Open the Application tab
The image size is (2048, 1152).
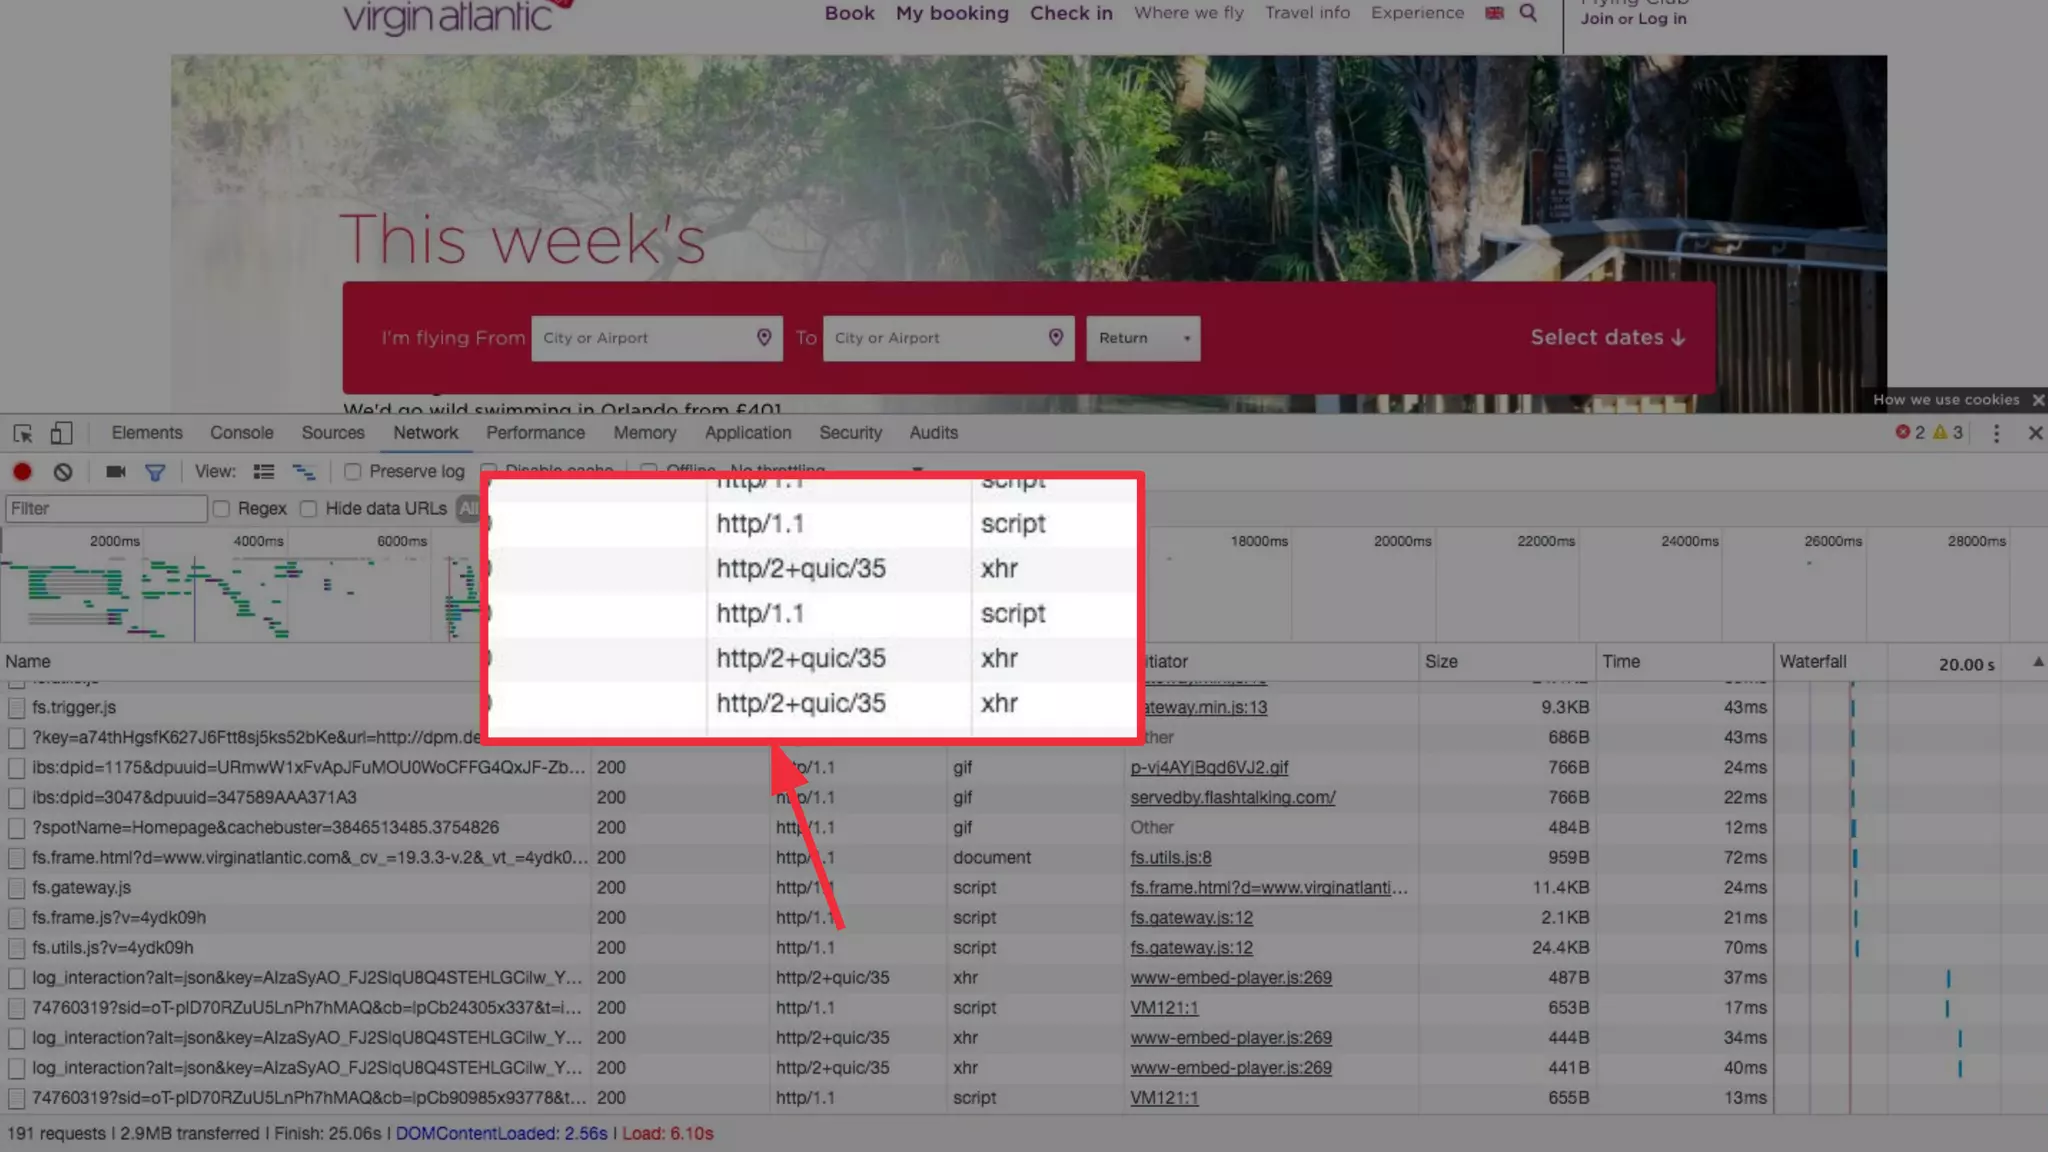click(x=747, y=433)
